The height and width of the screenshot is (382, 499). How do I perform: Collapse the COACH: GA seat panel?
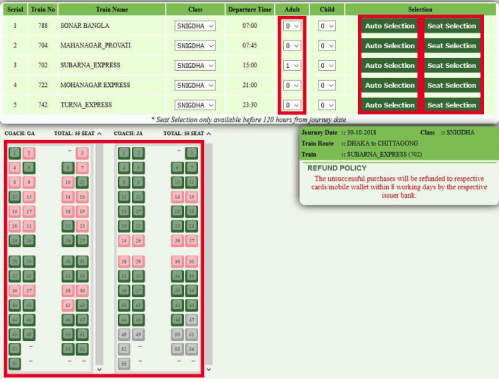tap(99, 134)
